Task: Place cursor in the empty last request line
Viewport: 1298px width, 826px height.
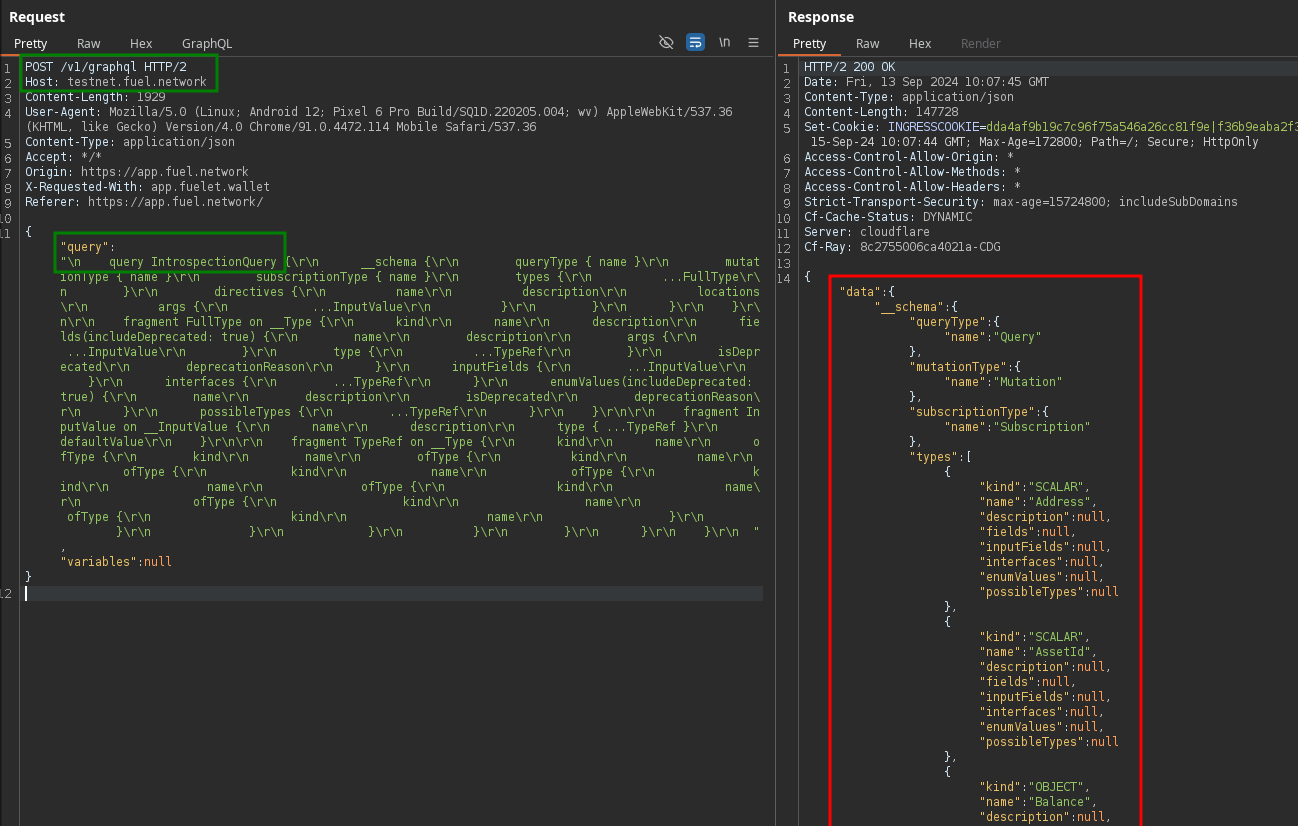Action: click(394, 593)
